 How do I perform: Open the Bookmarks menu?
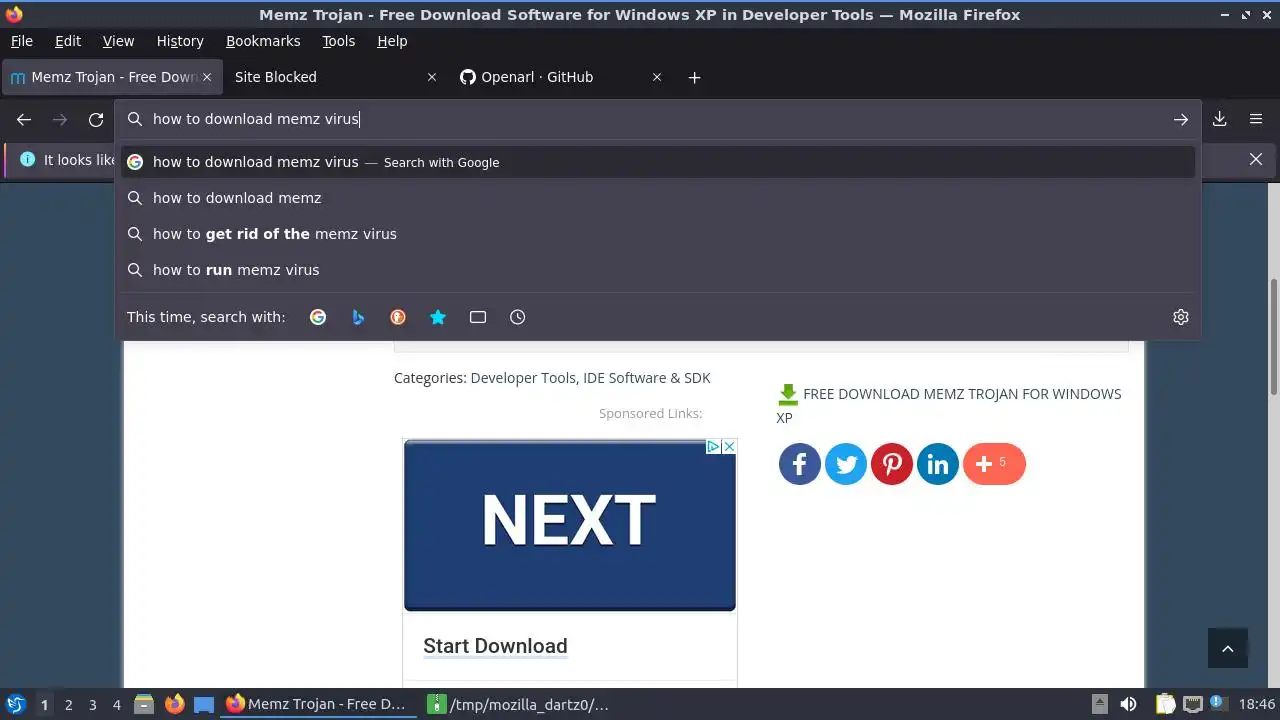pos(263,41)
